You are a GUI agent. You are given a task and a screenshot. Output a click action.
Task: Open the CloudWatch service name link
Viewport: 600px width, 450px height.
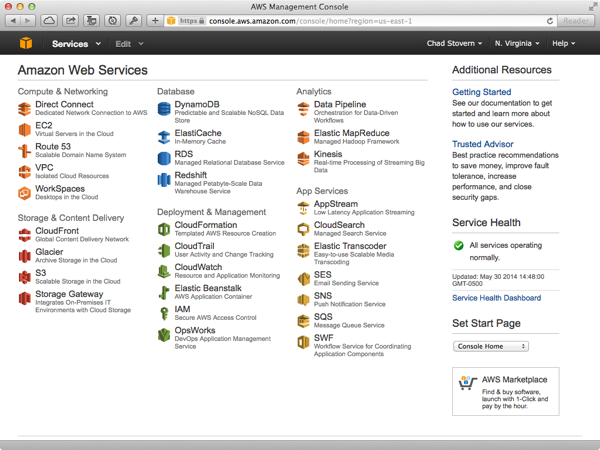coord(198,267)
